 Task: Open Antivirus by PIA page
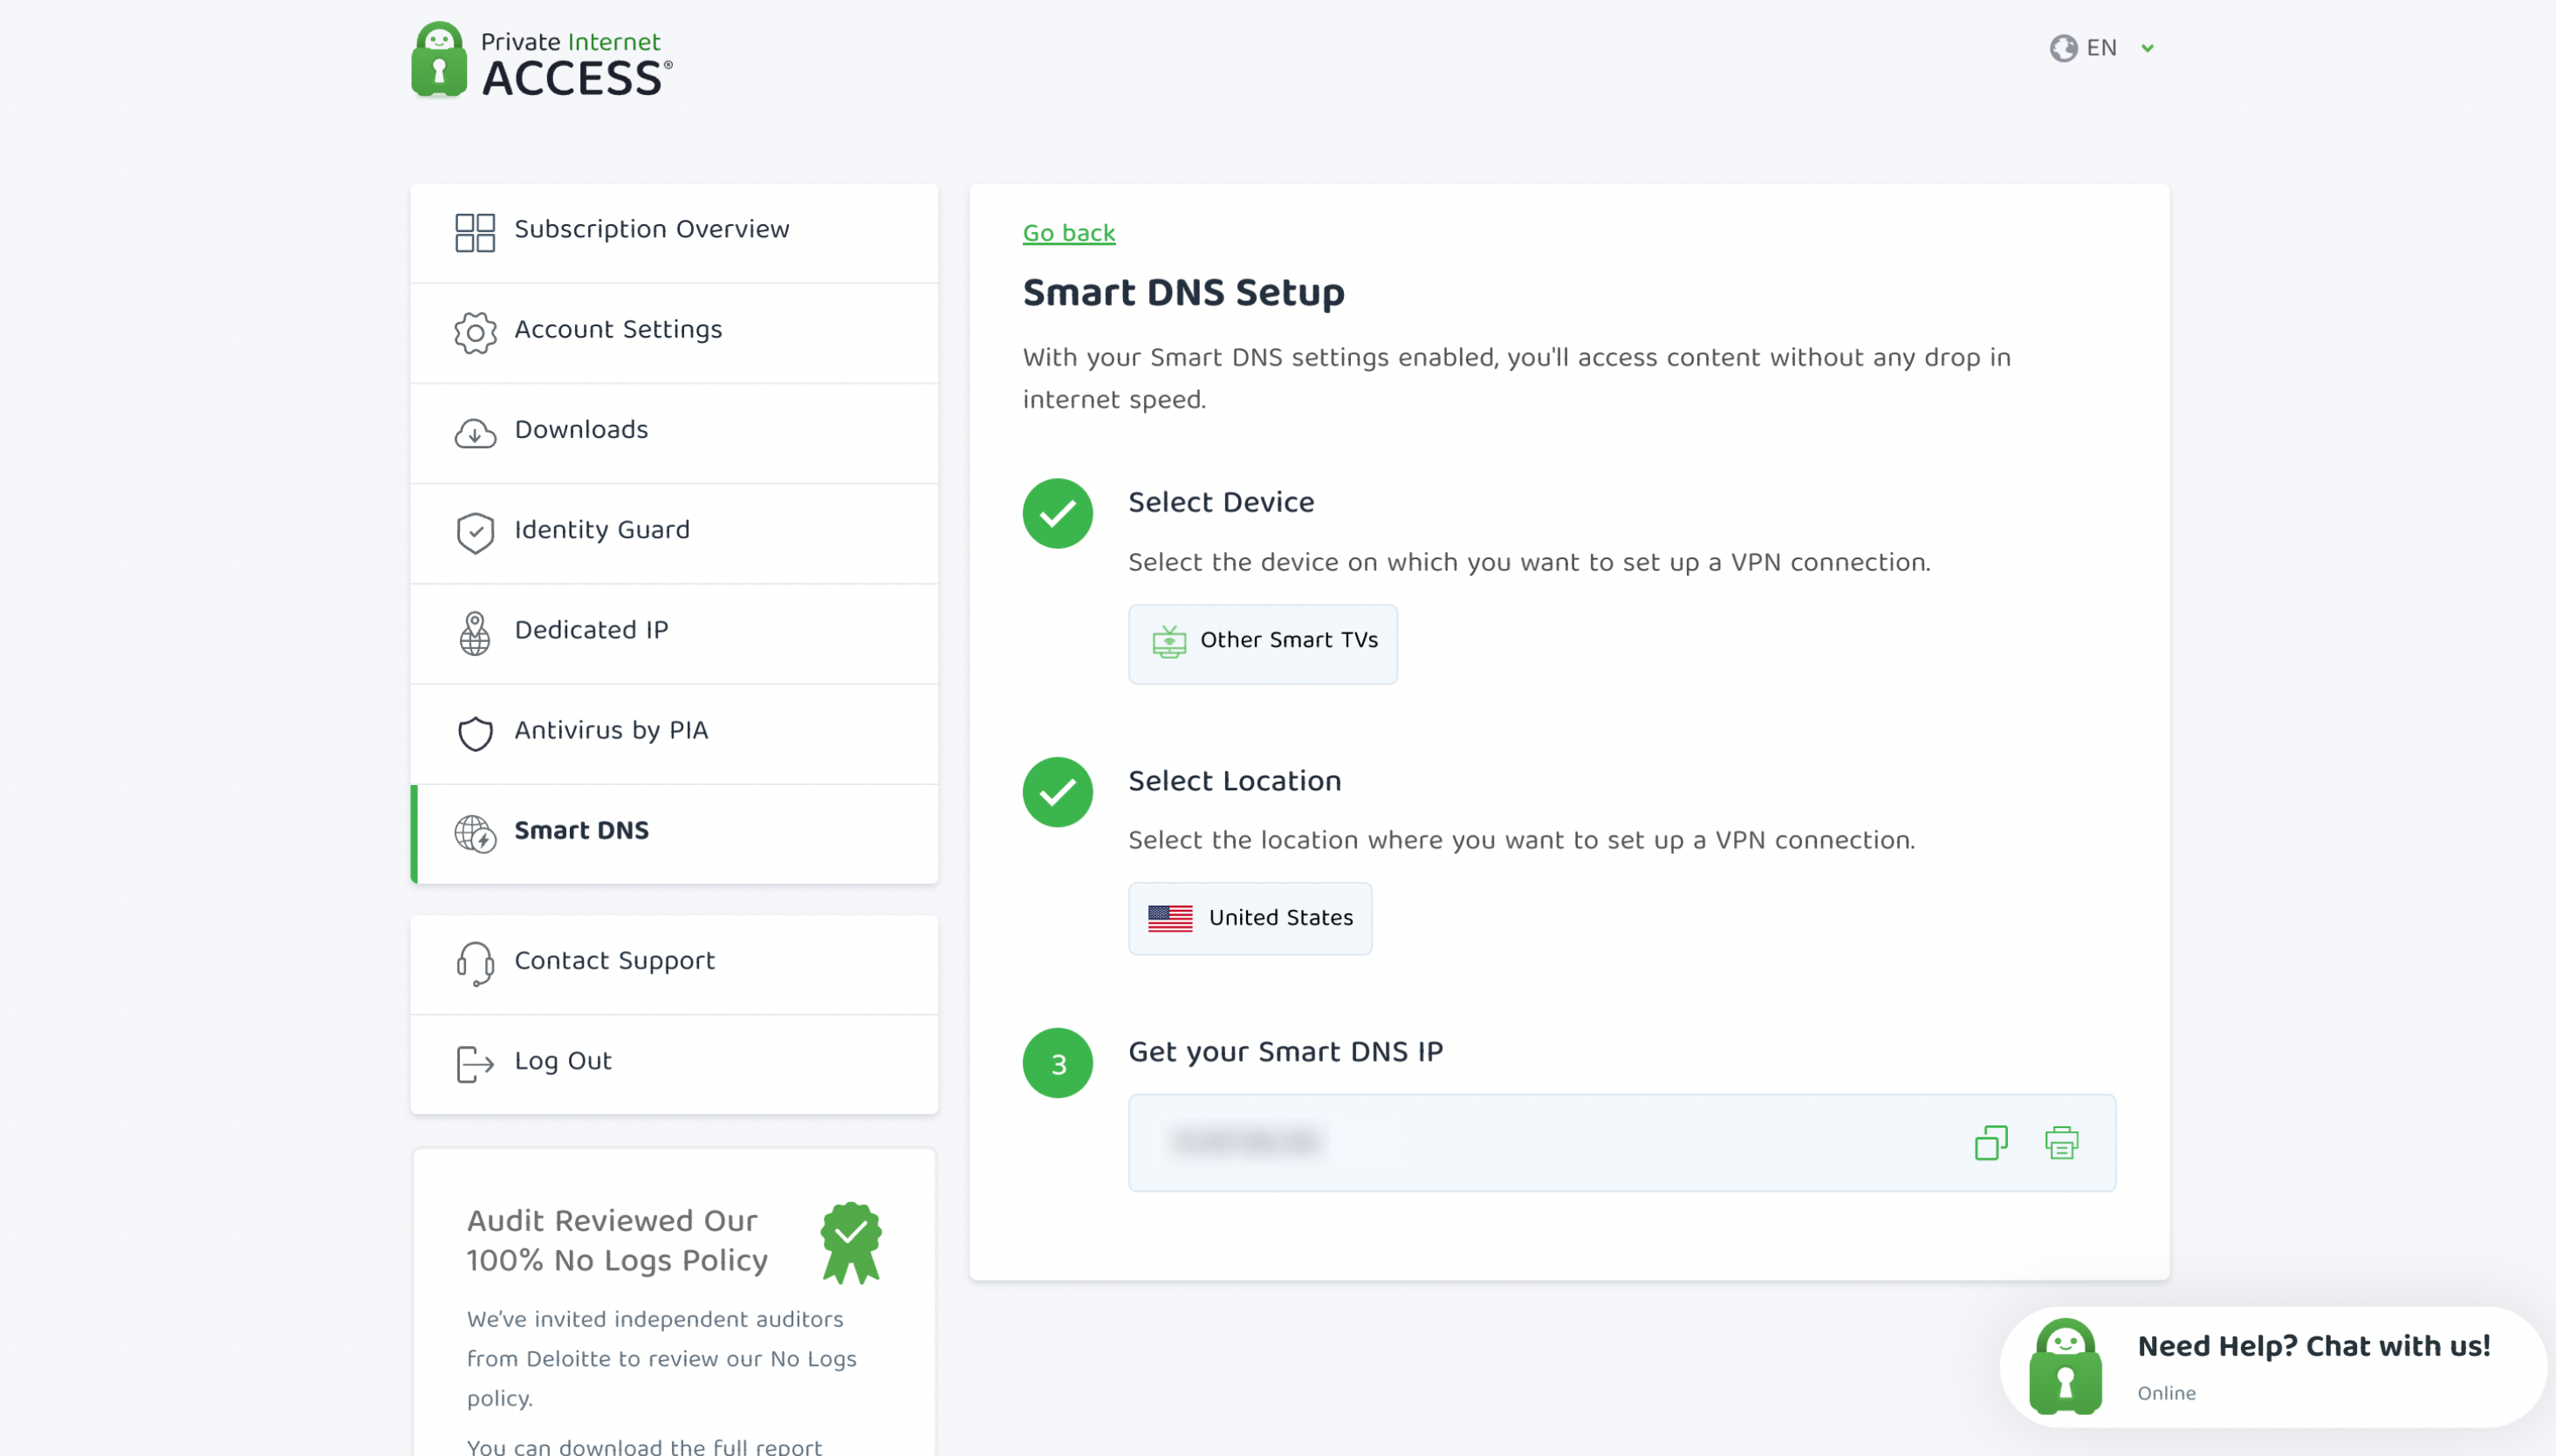point(674,733)
